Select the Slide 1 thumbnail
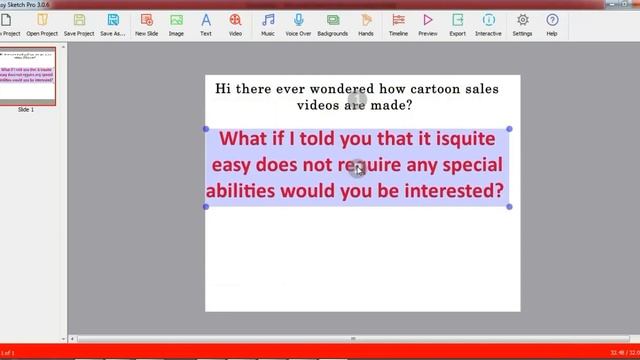 tap(27, 76)
